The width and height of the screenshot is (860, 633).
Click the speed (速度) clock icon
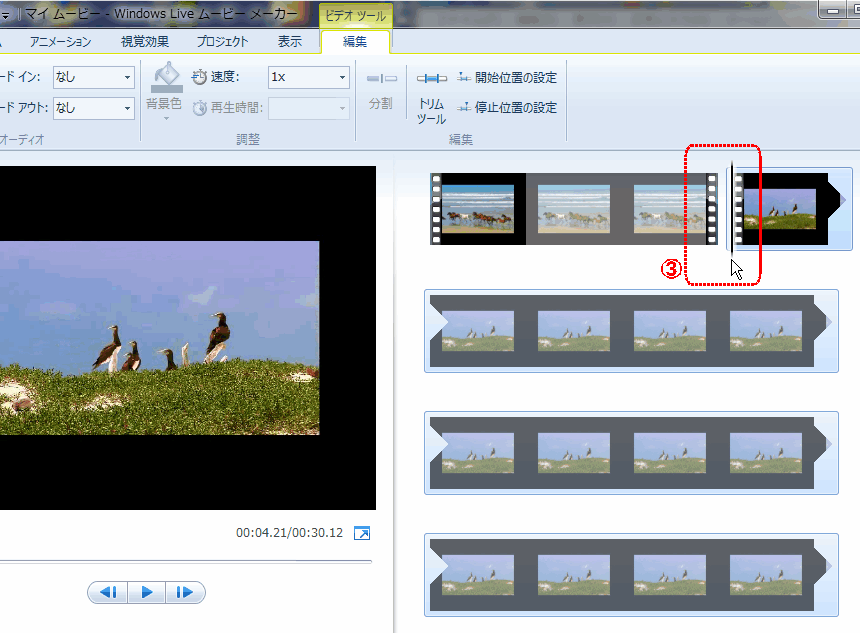click(x=199, y=77)
